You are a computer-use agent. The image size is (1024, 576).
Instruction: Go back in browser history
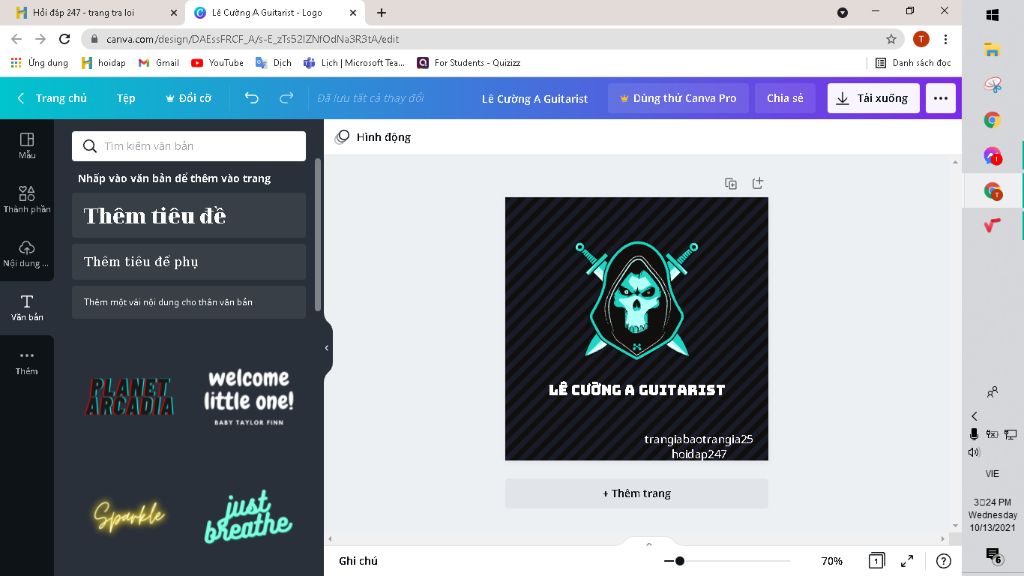(x=16, y=39)
